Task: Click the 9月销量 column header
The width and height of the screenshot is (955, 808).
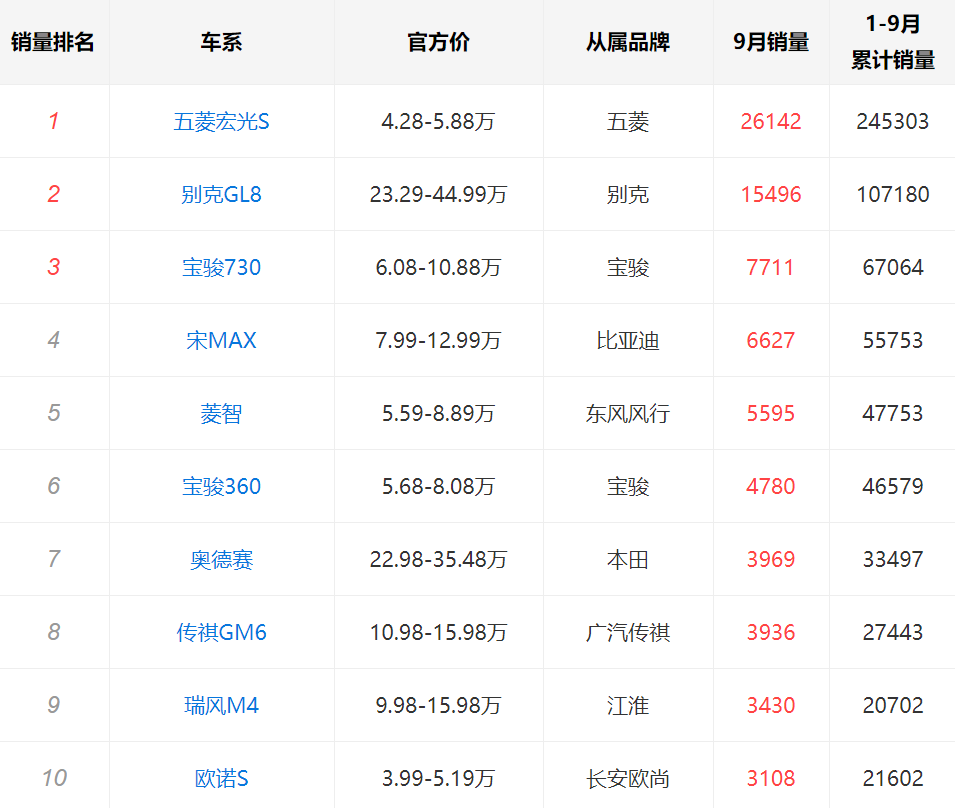Action: [771, 42]
